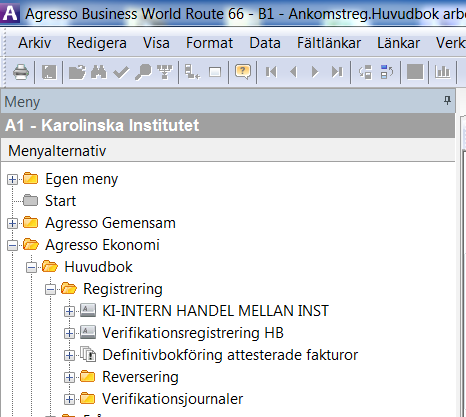Image resolution: width=466 pixels, height=417 pixels.
Task: Go to last record arrow
Action: click(337, 72)
